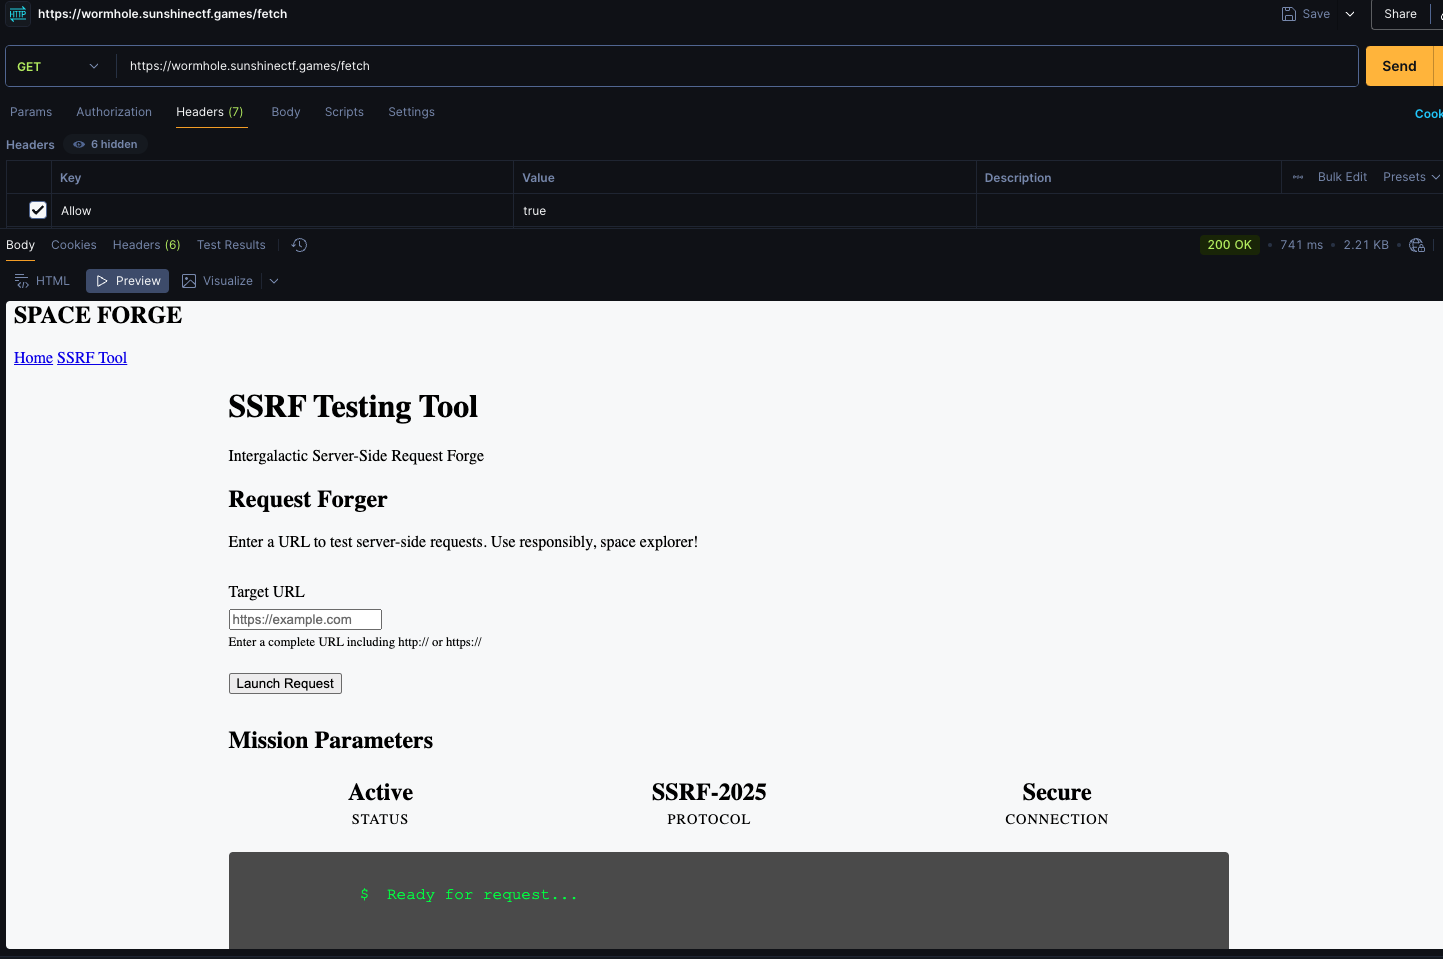This screenshot has width=1443, height=959.
Task: Open the column options three-dot icon
Action: click(x=1298, y=177)
